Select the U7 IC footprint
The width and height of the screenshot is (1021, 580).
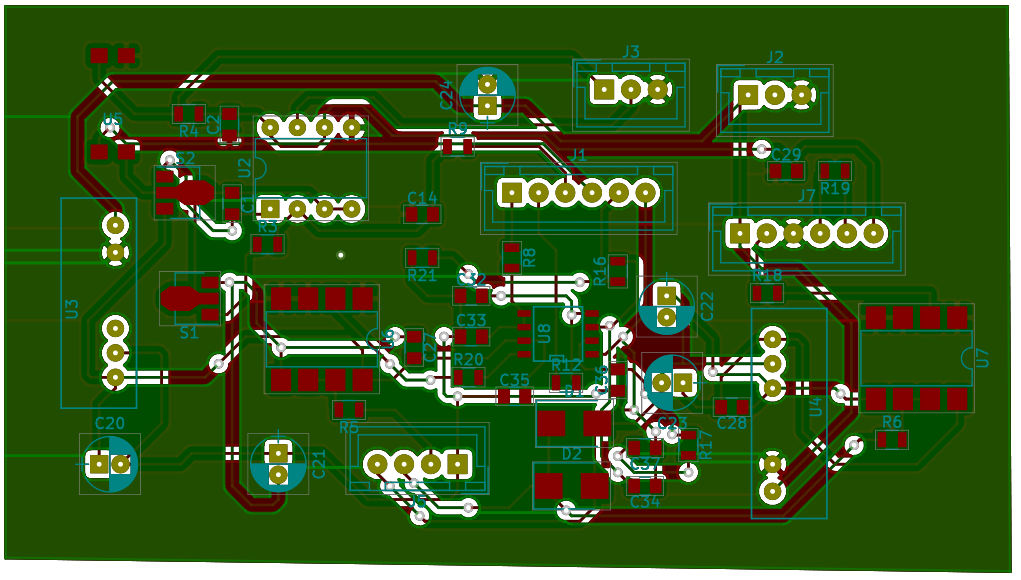pyautogui.click(x=916, y=357)
